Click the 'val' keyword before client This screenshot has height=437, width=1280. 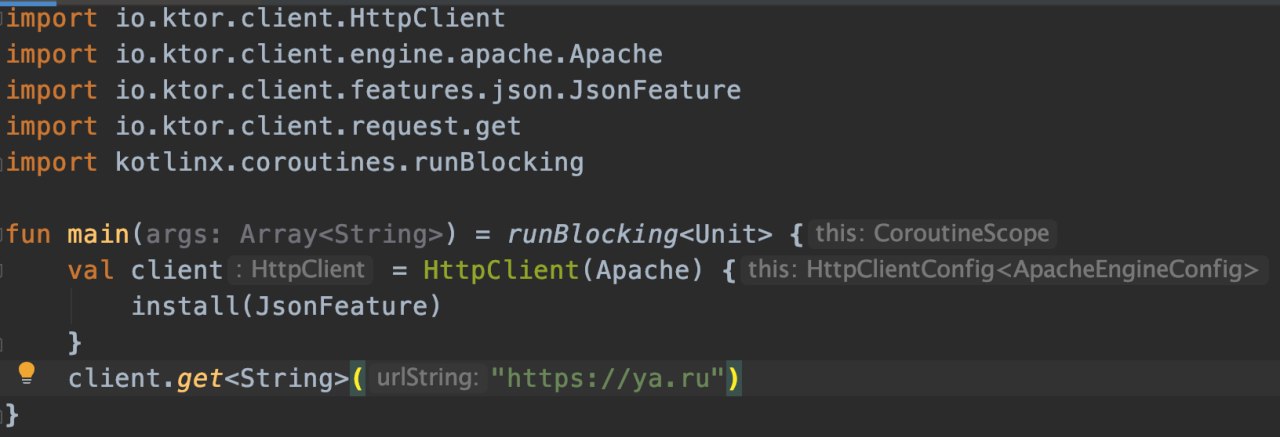tap(91, 271)
